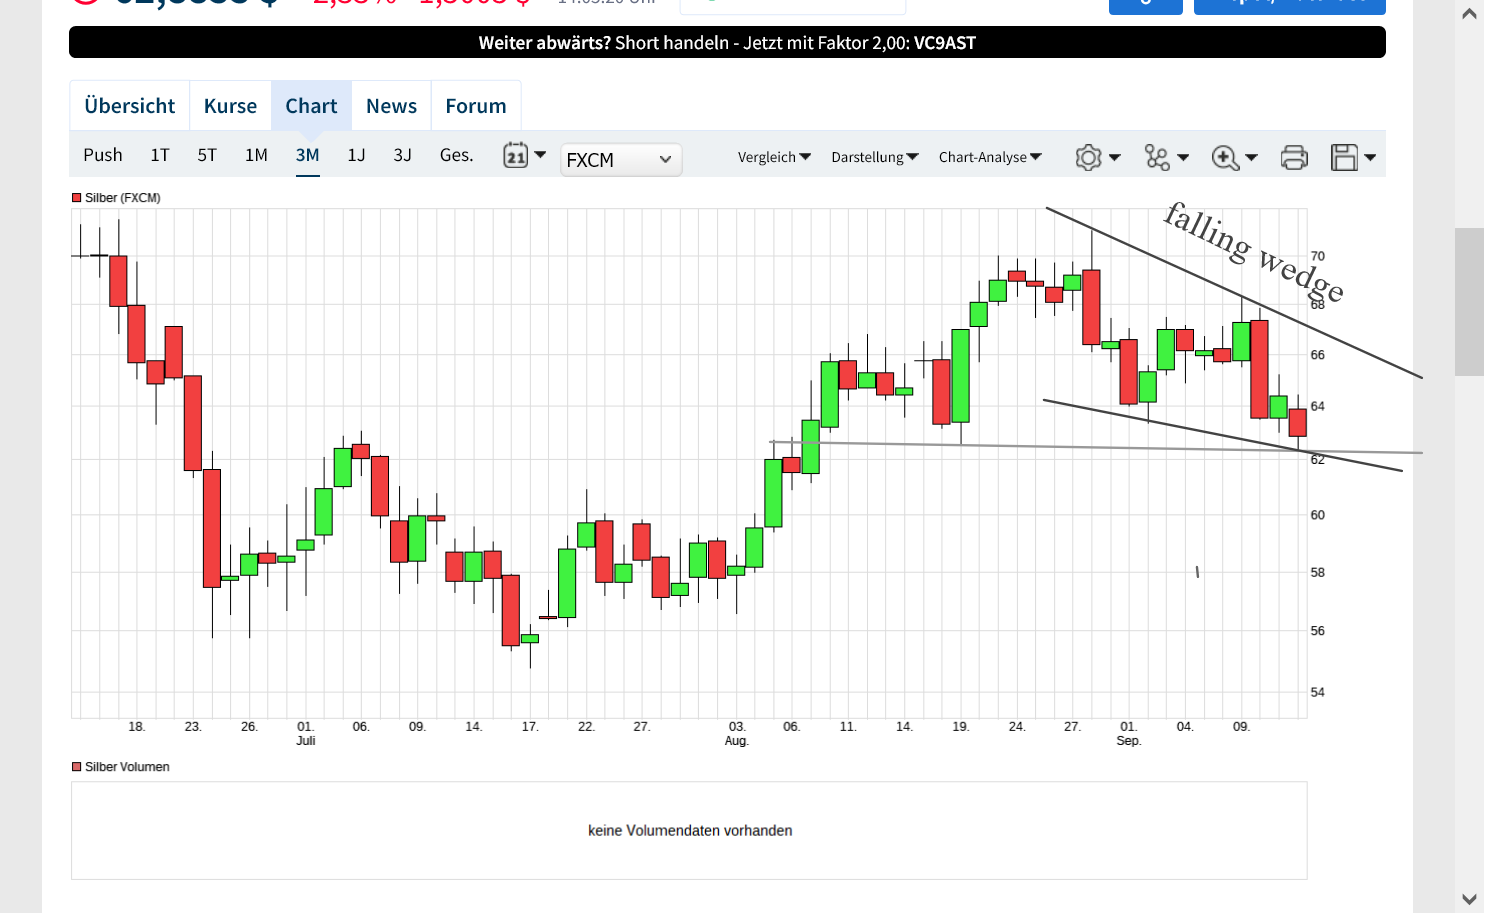Open the Forum tab
The height and width of the screenshot is (913, 1485).
coord(476,106)
